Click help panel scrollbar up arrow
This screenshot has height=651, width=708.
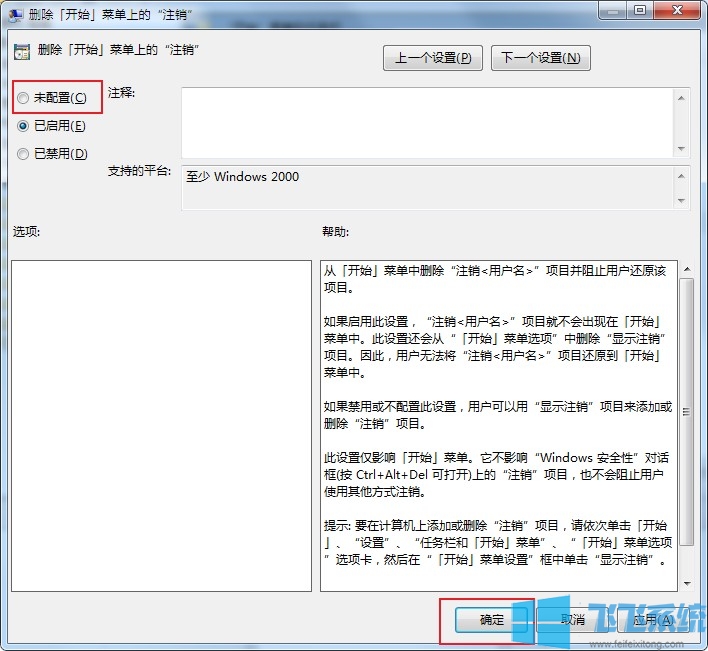coord(687,270)
